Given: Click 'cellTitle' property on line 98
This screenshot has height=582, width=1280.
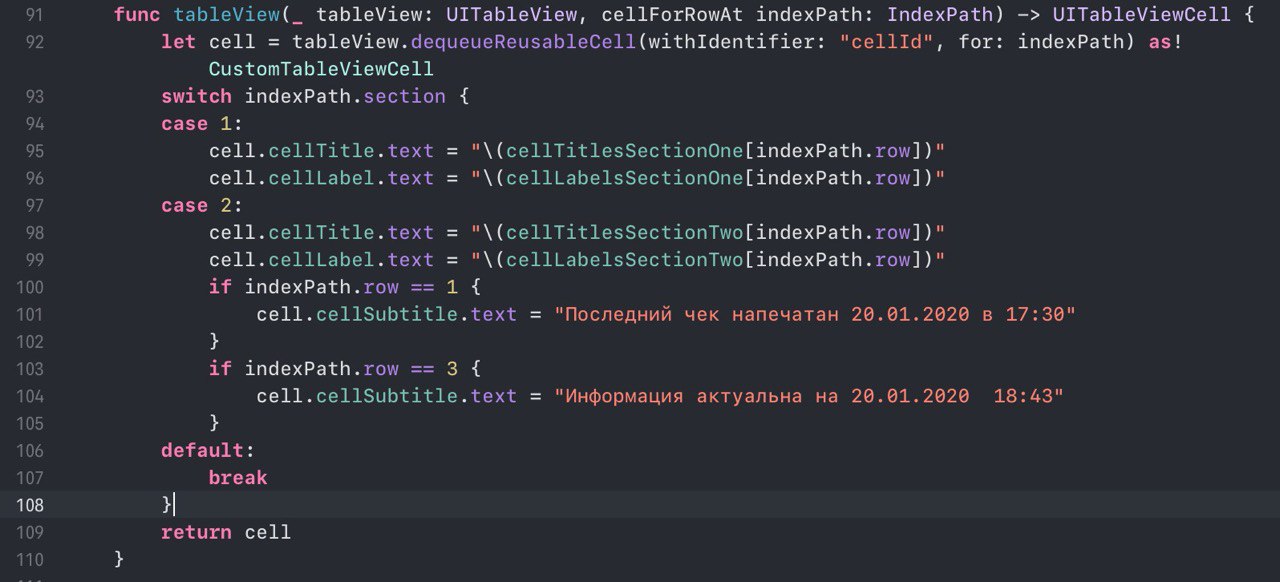Looking at the screenshot, I should tap(321, 233).
